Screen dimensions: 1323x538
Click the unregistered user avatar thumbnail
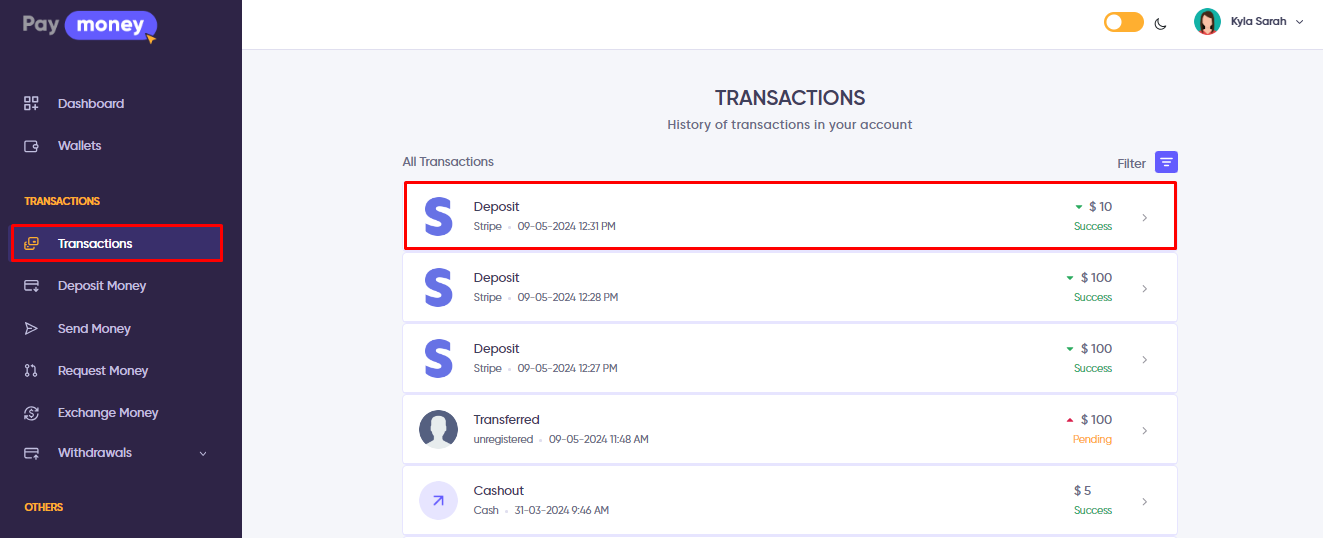(438, 430)
